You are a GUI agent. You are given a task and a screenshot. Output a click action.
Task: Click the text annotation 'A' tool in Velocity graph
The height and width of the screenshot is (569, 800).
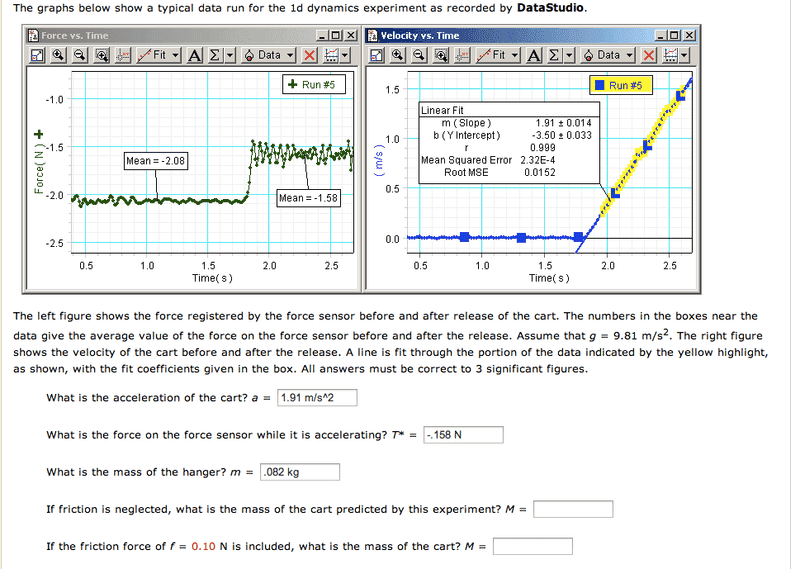[535, 55]
